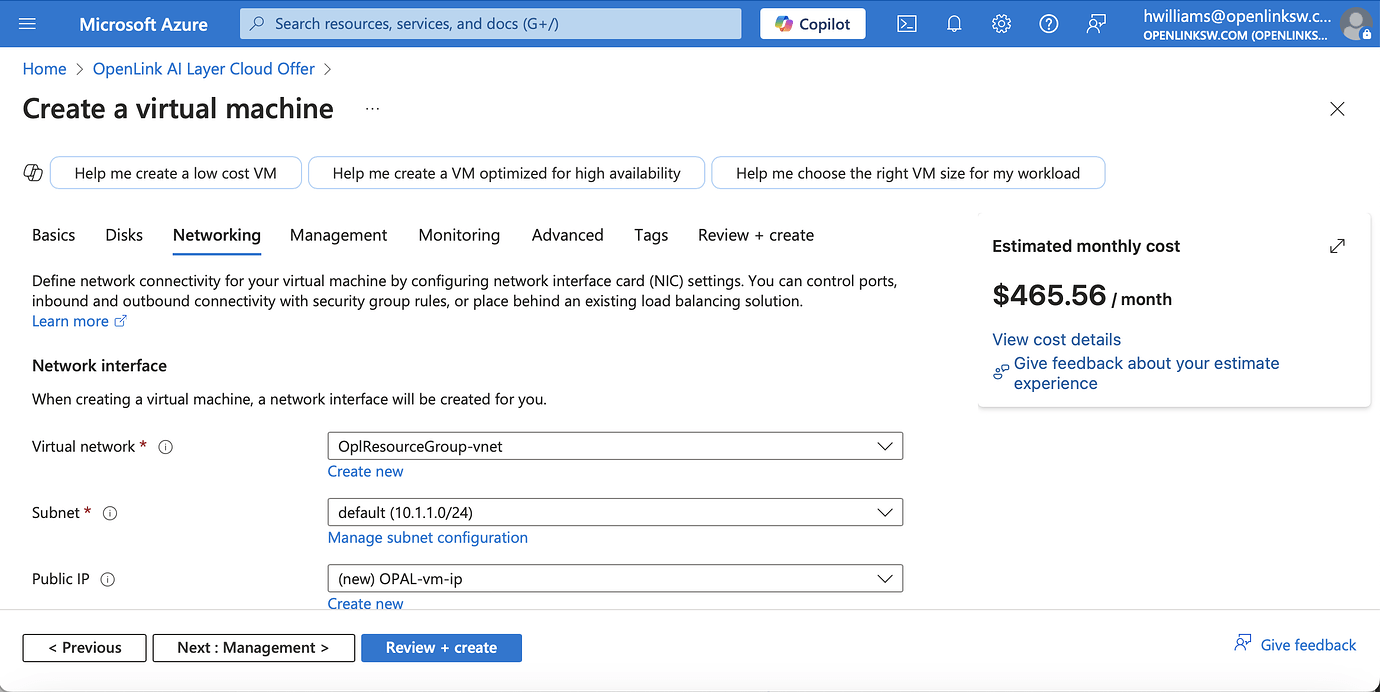The image size is (1380, 692).
Task: Click the Microsoft Azure home title
Action: pos(144,24)
